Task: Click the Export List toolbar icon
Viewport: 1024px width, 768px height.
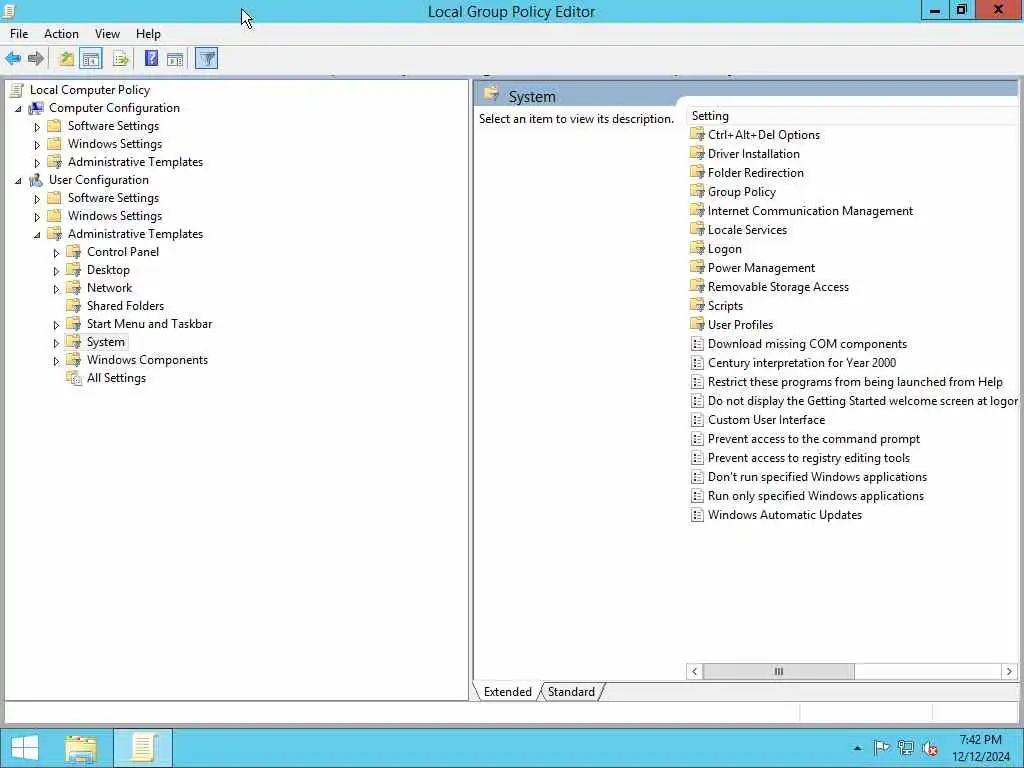Action: tap(121, 59)
